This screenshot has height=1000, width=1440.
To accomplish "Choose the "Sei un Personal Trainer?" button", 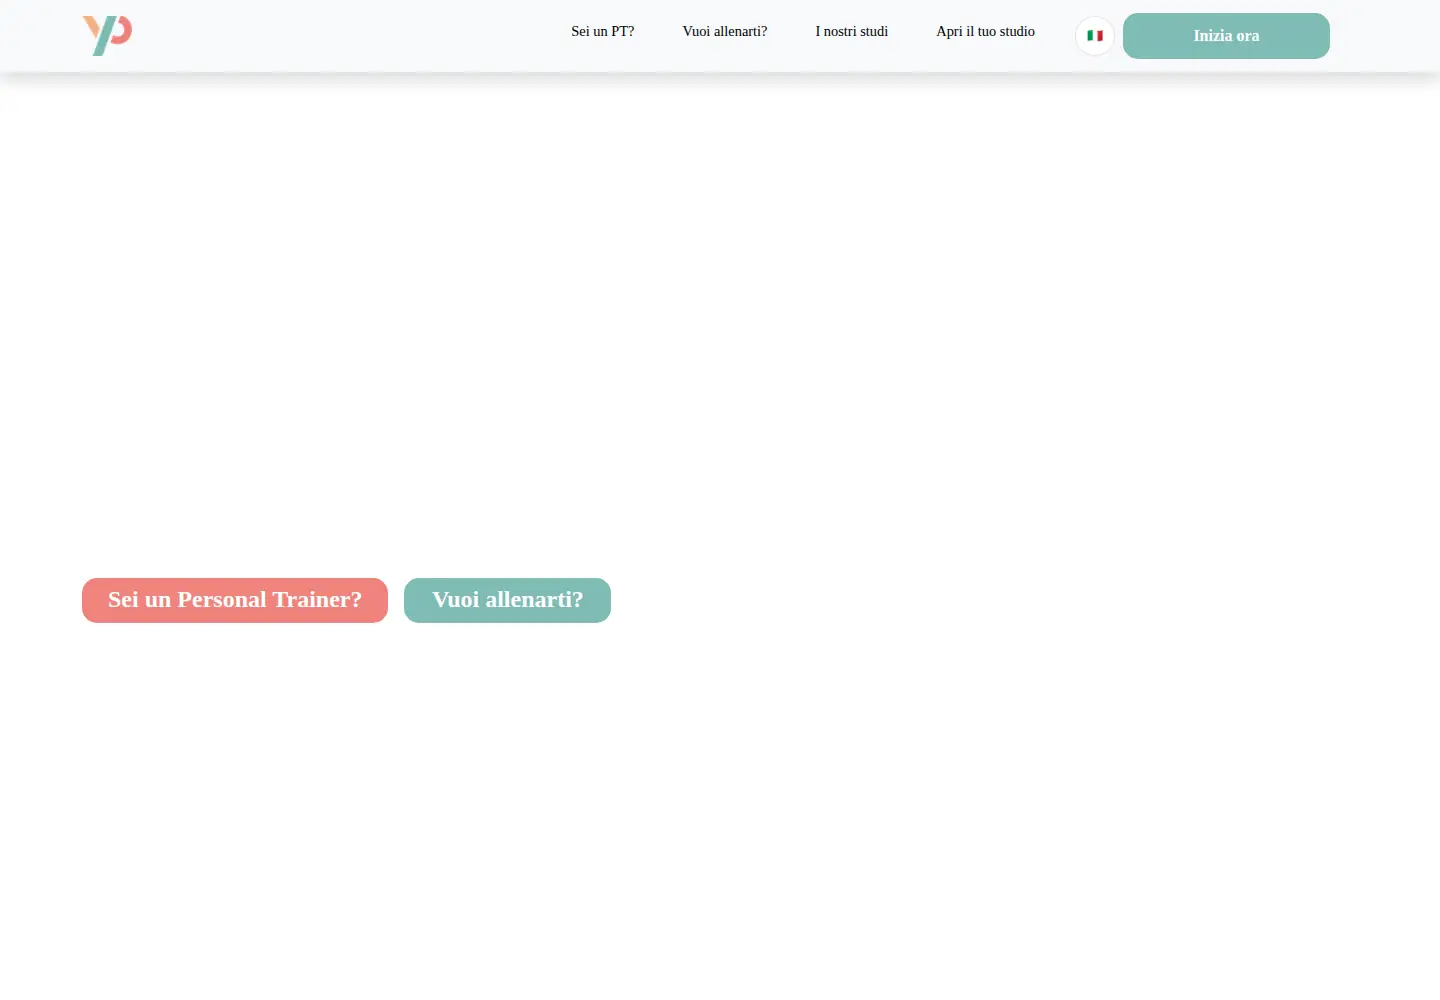I will coord(235,600).
